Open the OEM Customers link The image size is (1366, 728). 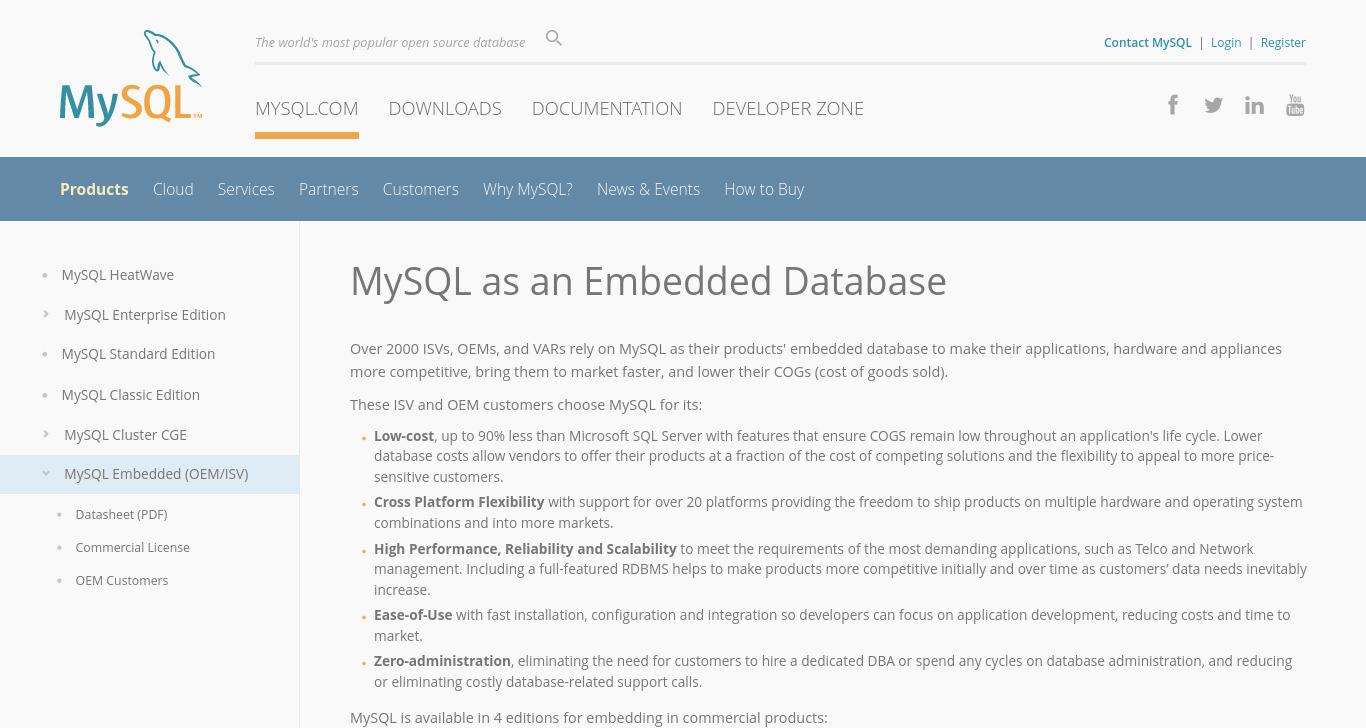(x=122, y=580)
